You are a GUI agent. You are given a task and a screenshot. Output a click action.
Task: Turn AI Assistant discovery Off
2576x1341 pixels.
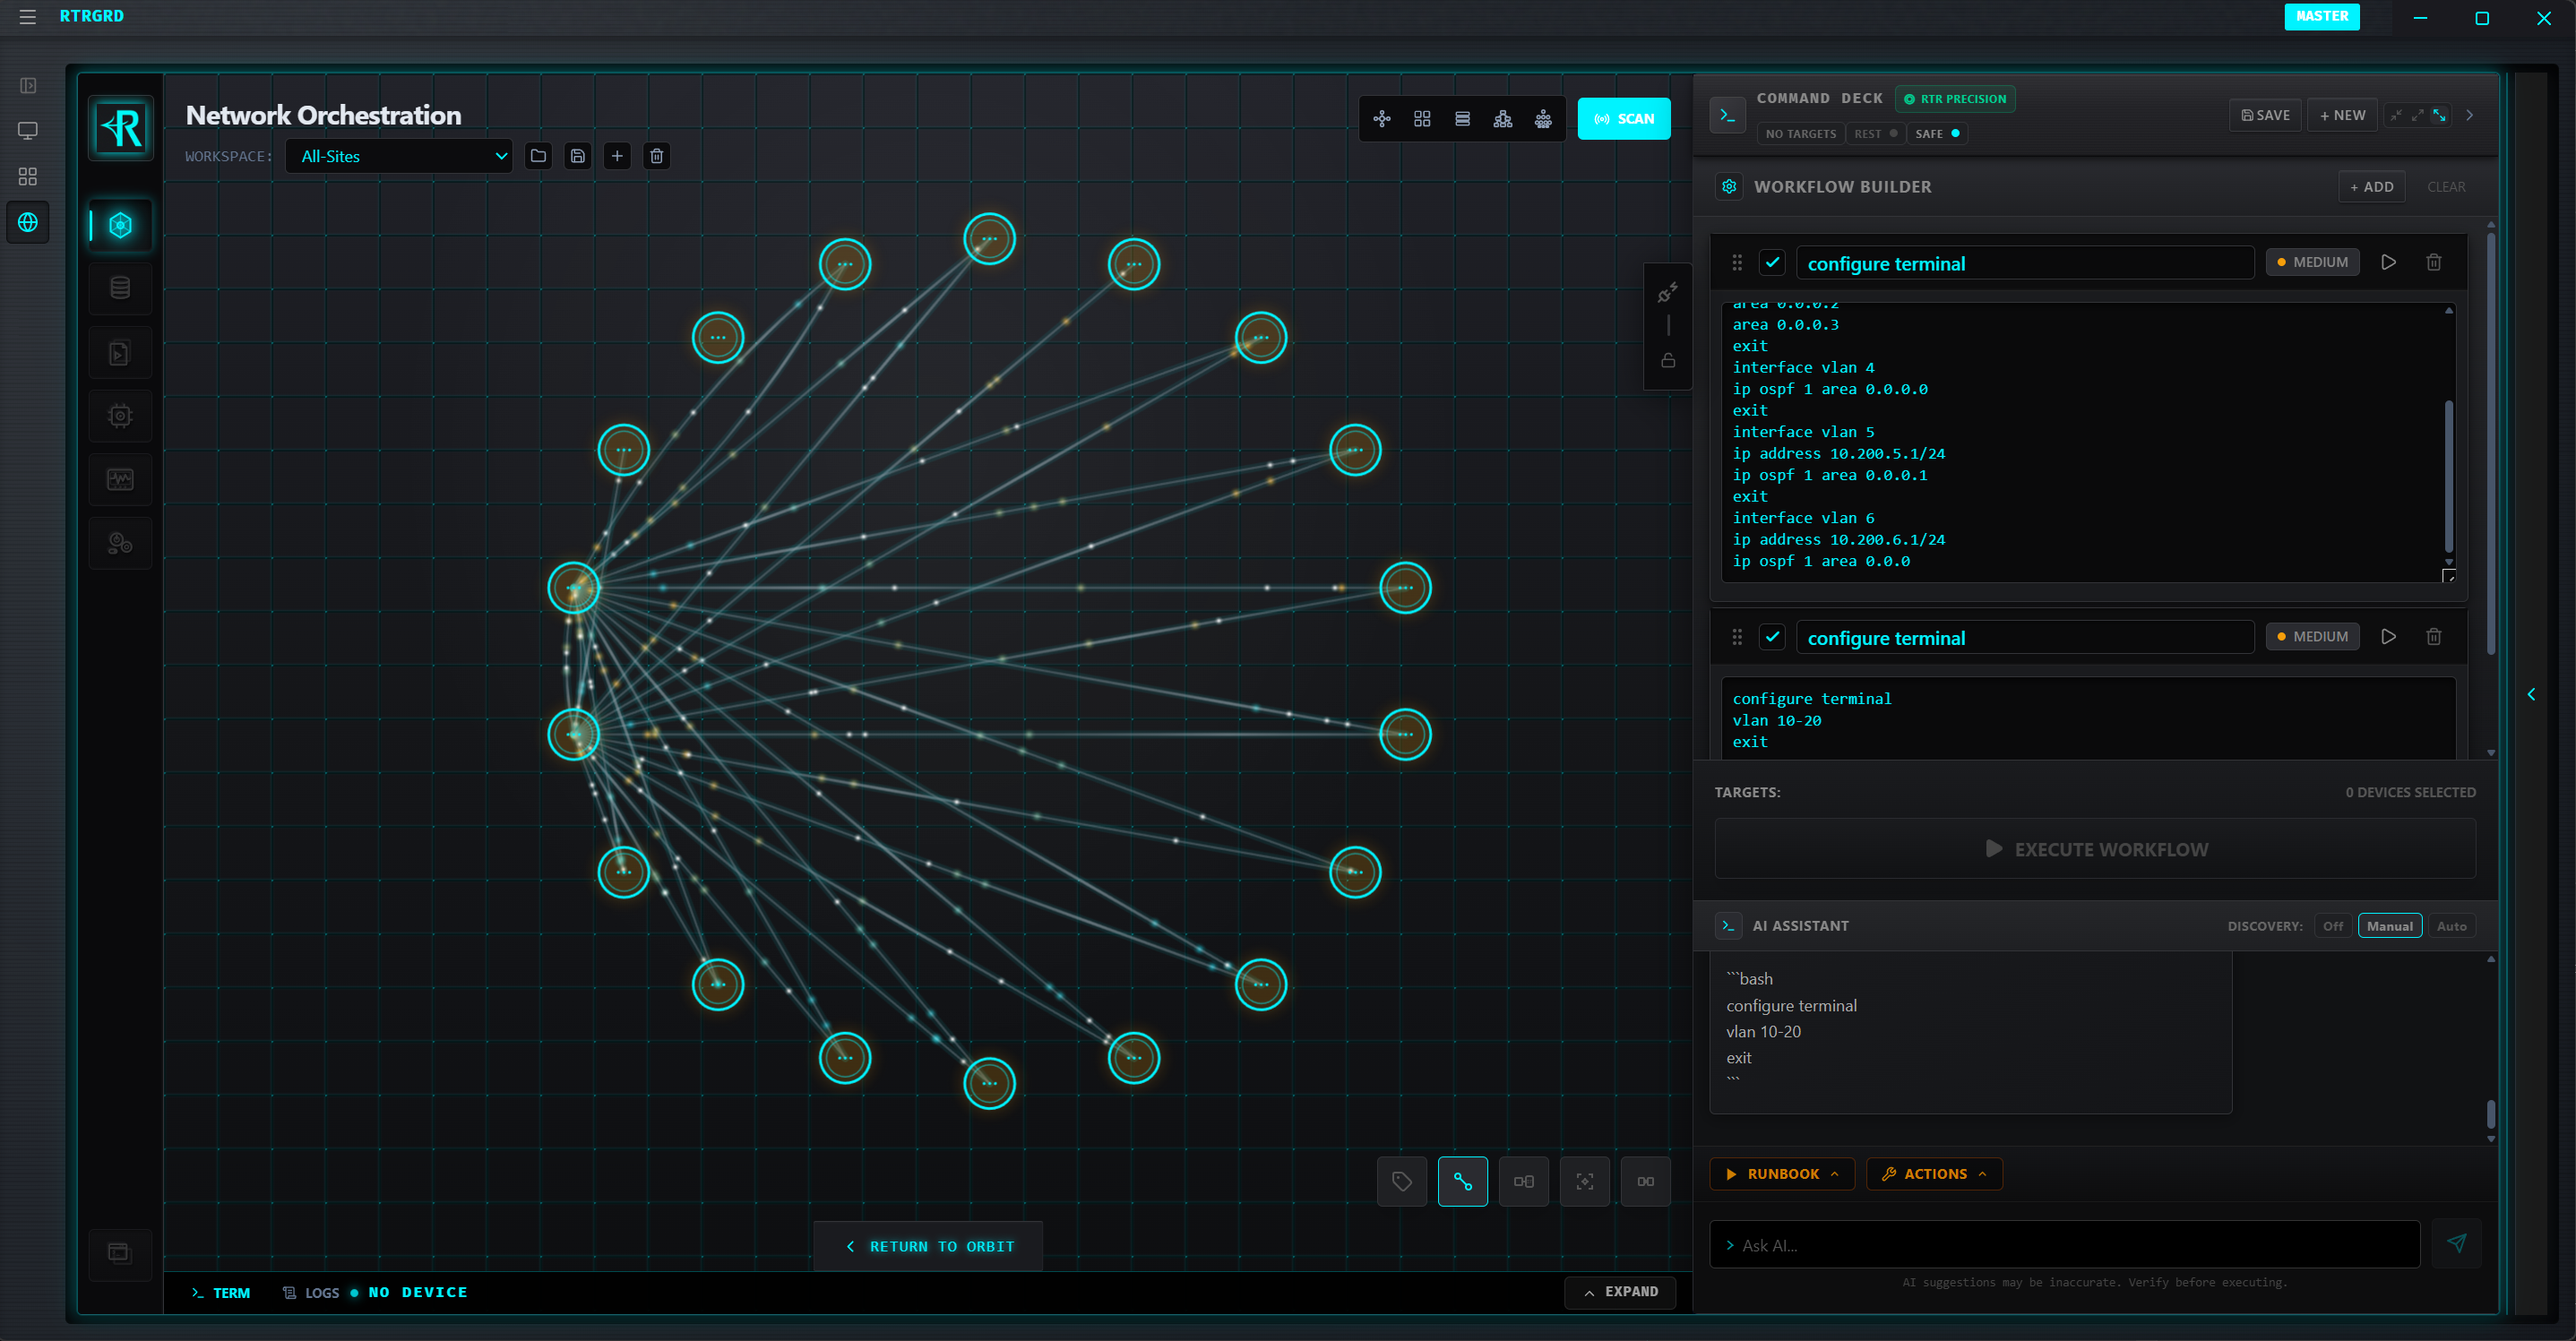coord(2333,926)
